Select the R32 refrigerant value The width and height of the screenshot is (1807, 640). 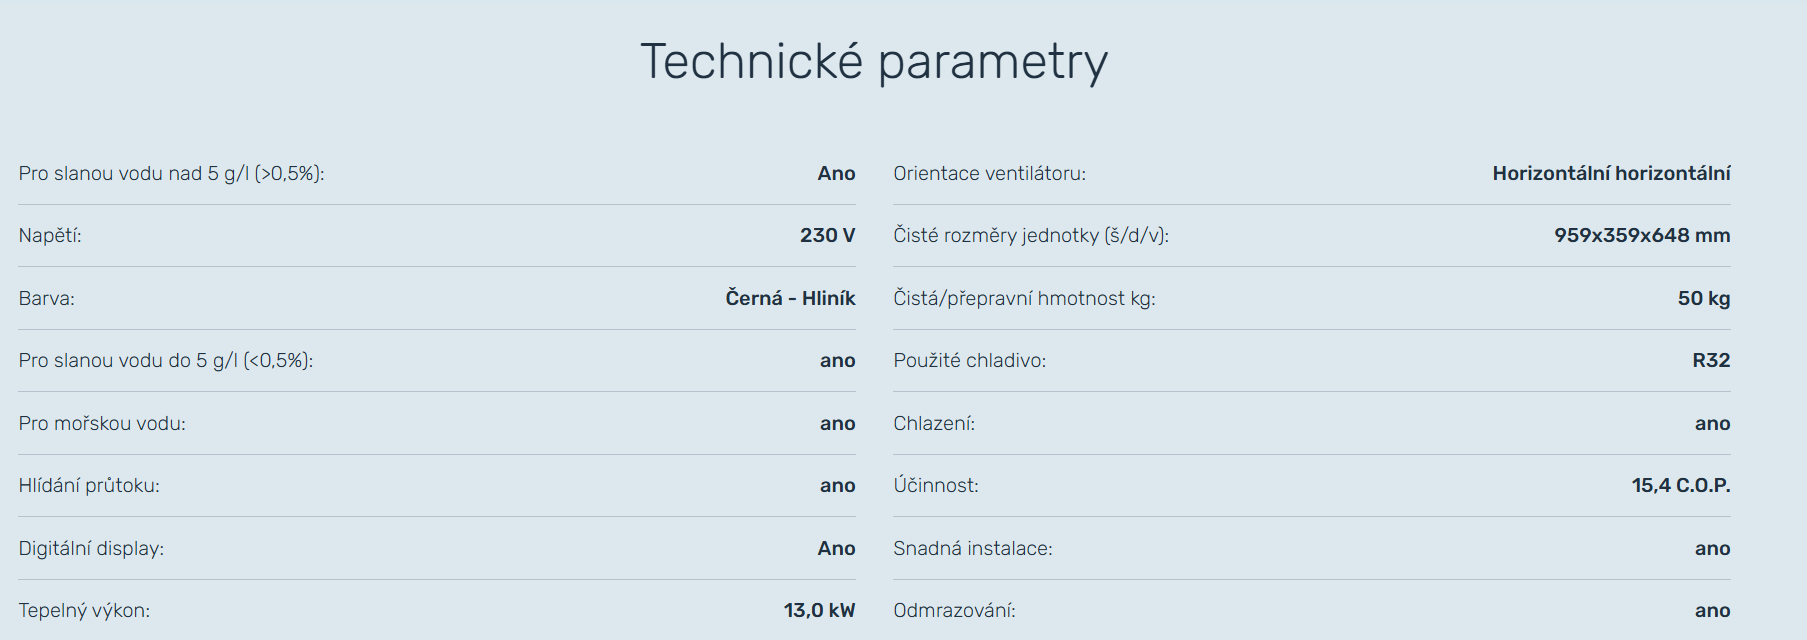1710,361
